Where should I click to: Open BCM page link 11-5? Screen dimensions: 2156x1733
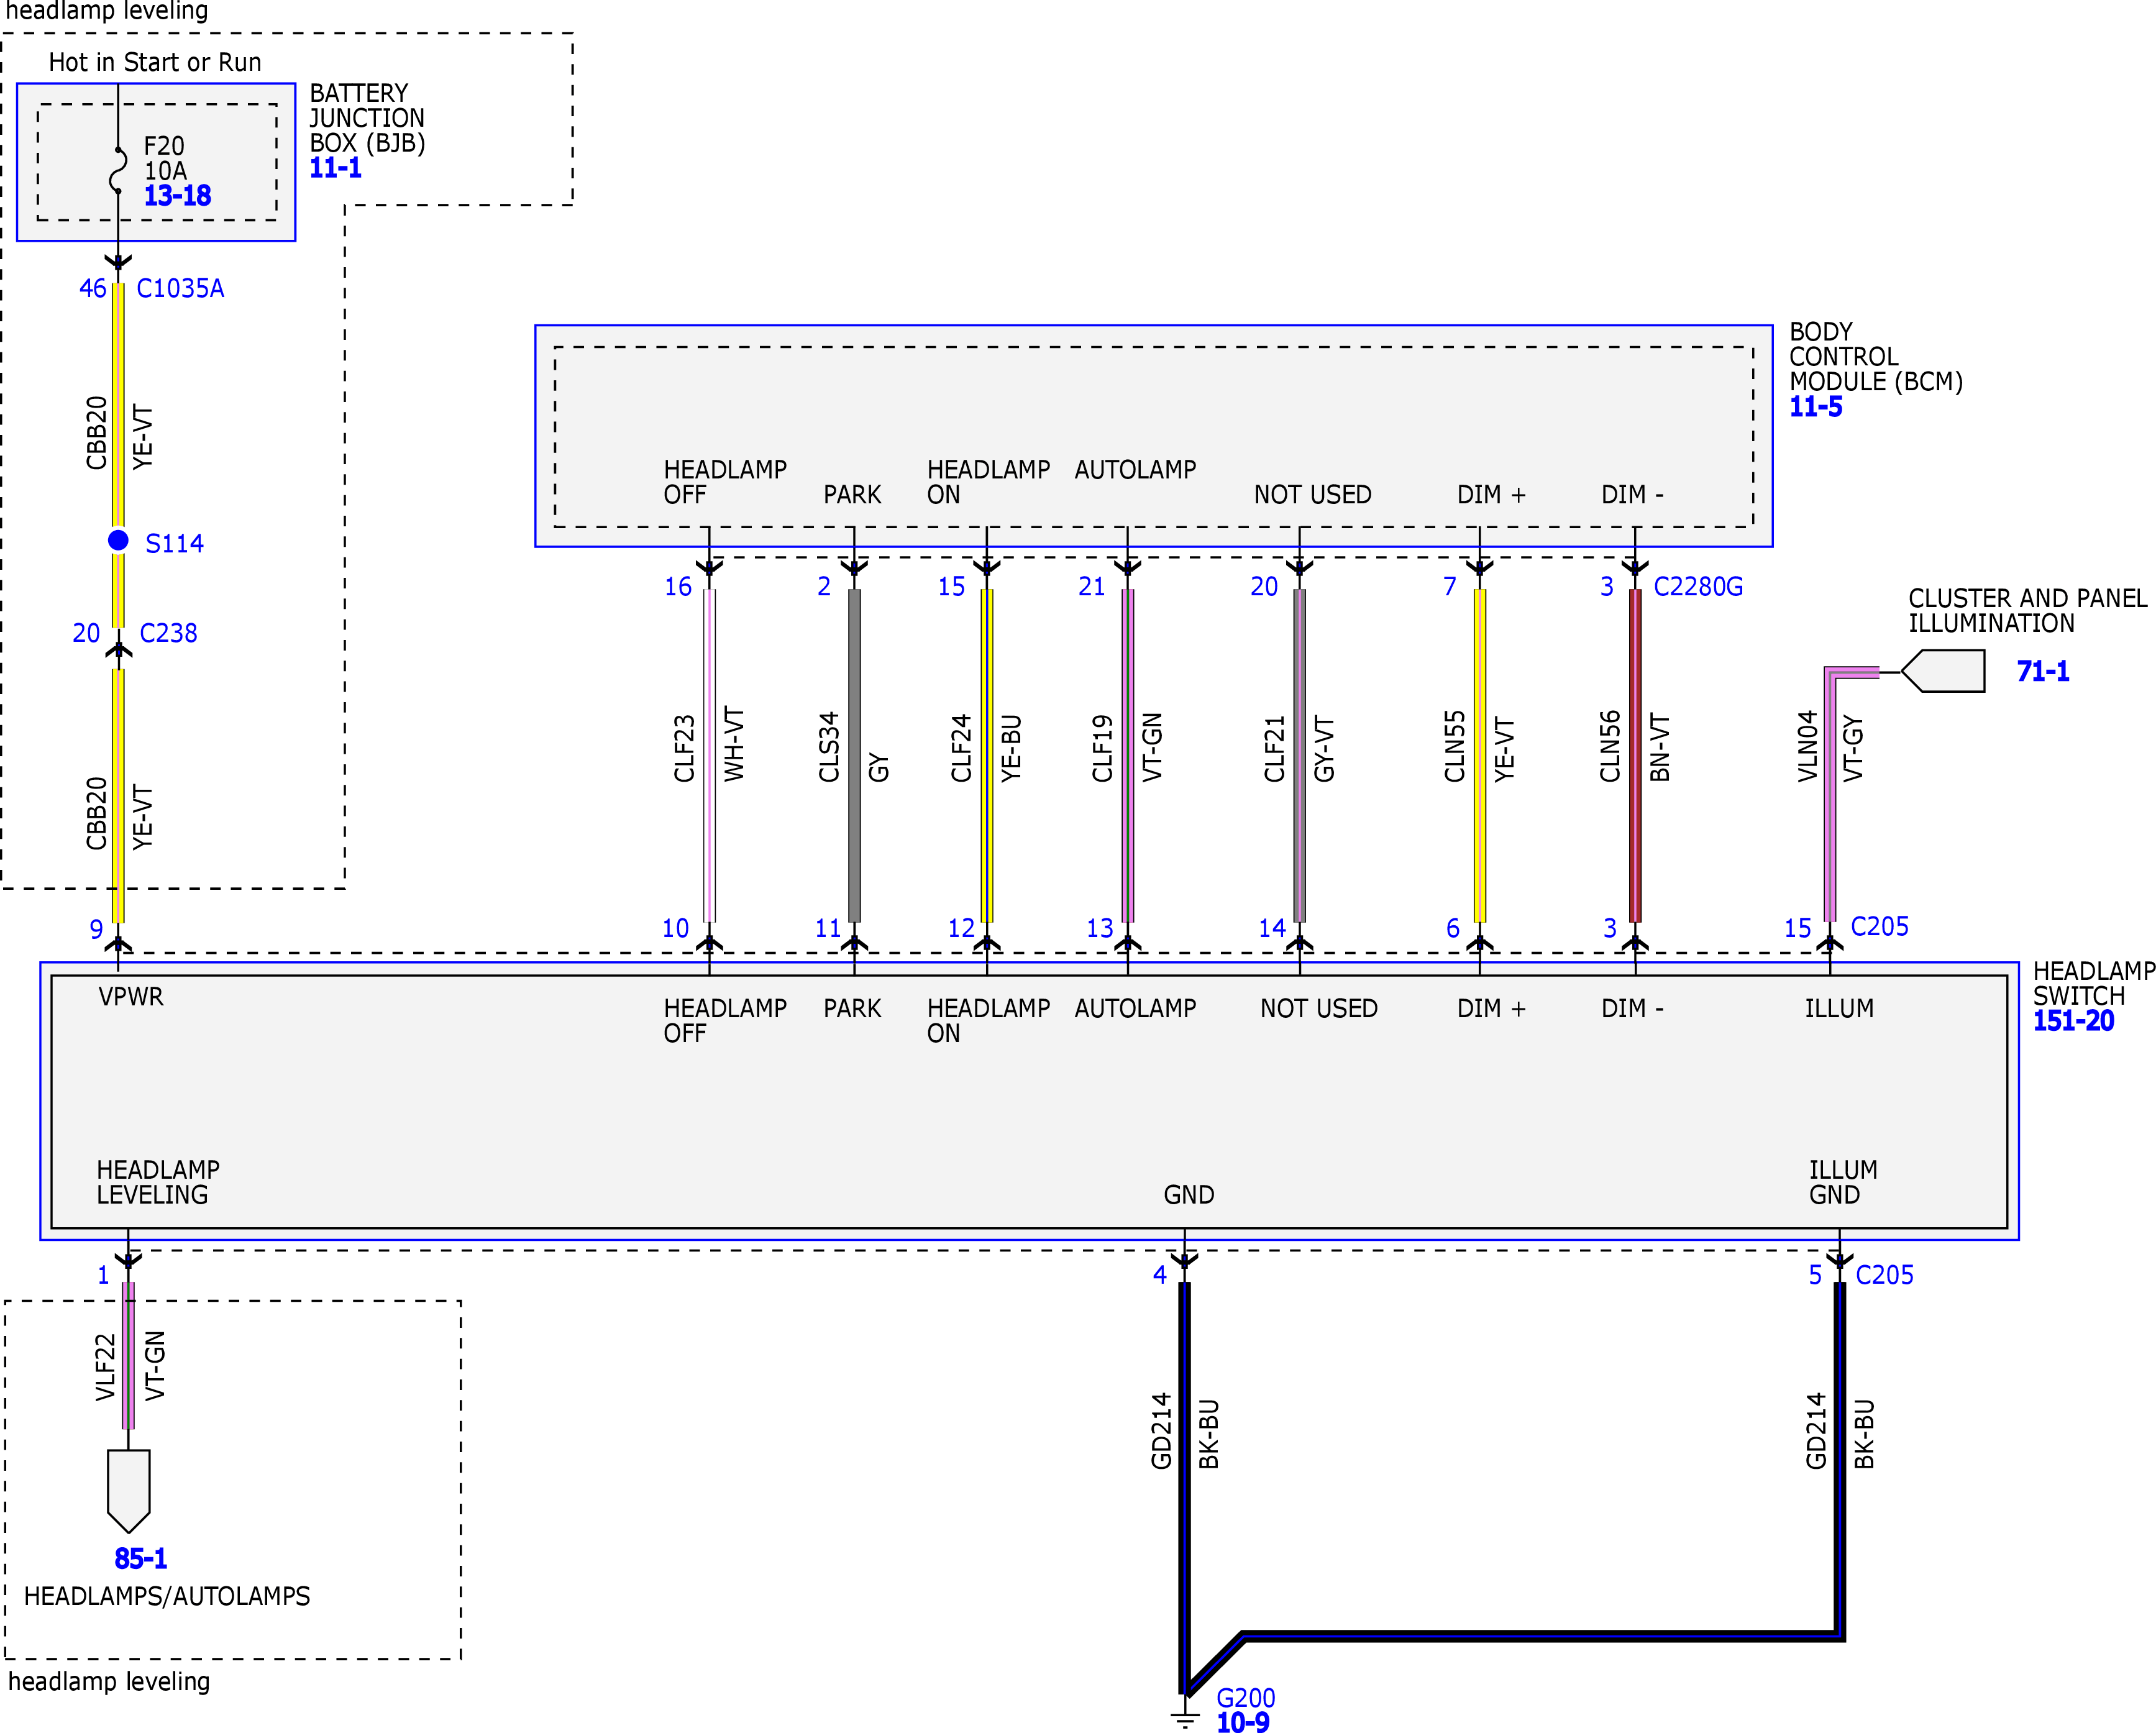[x=1816, y=407]
